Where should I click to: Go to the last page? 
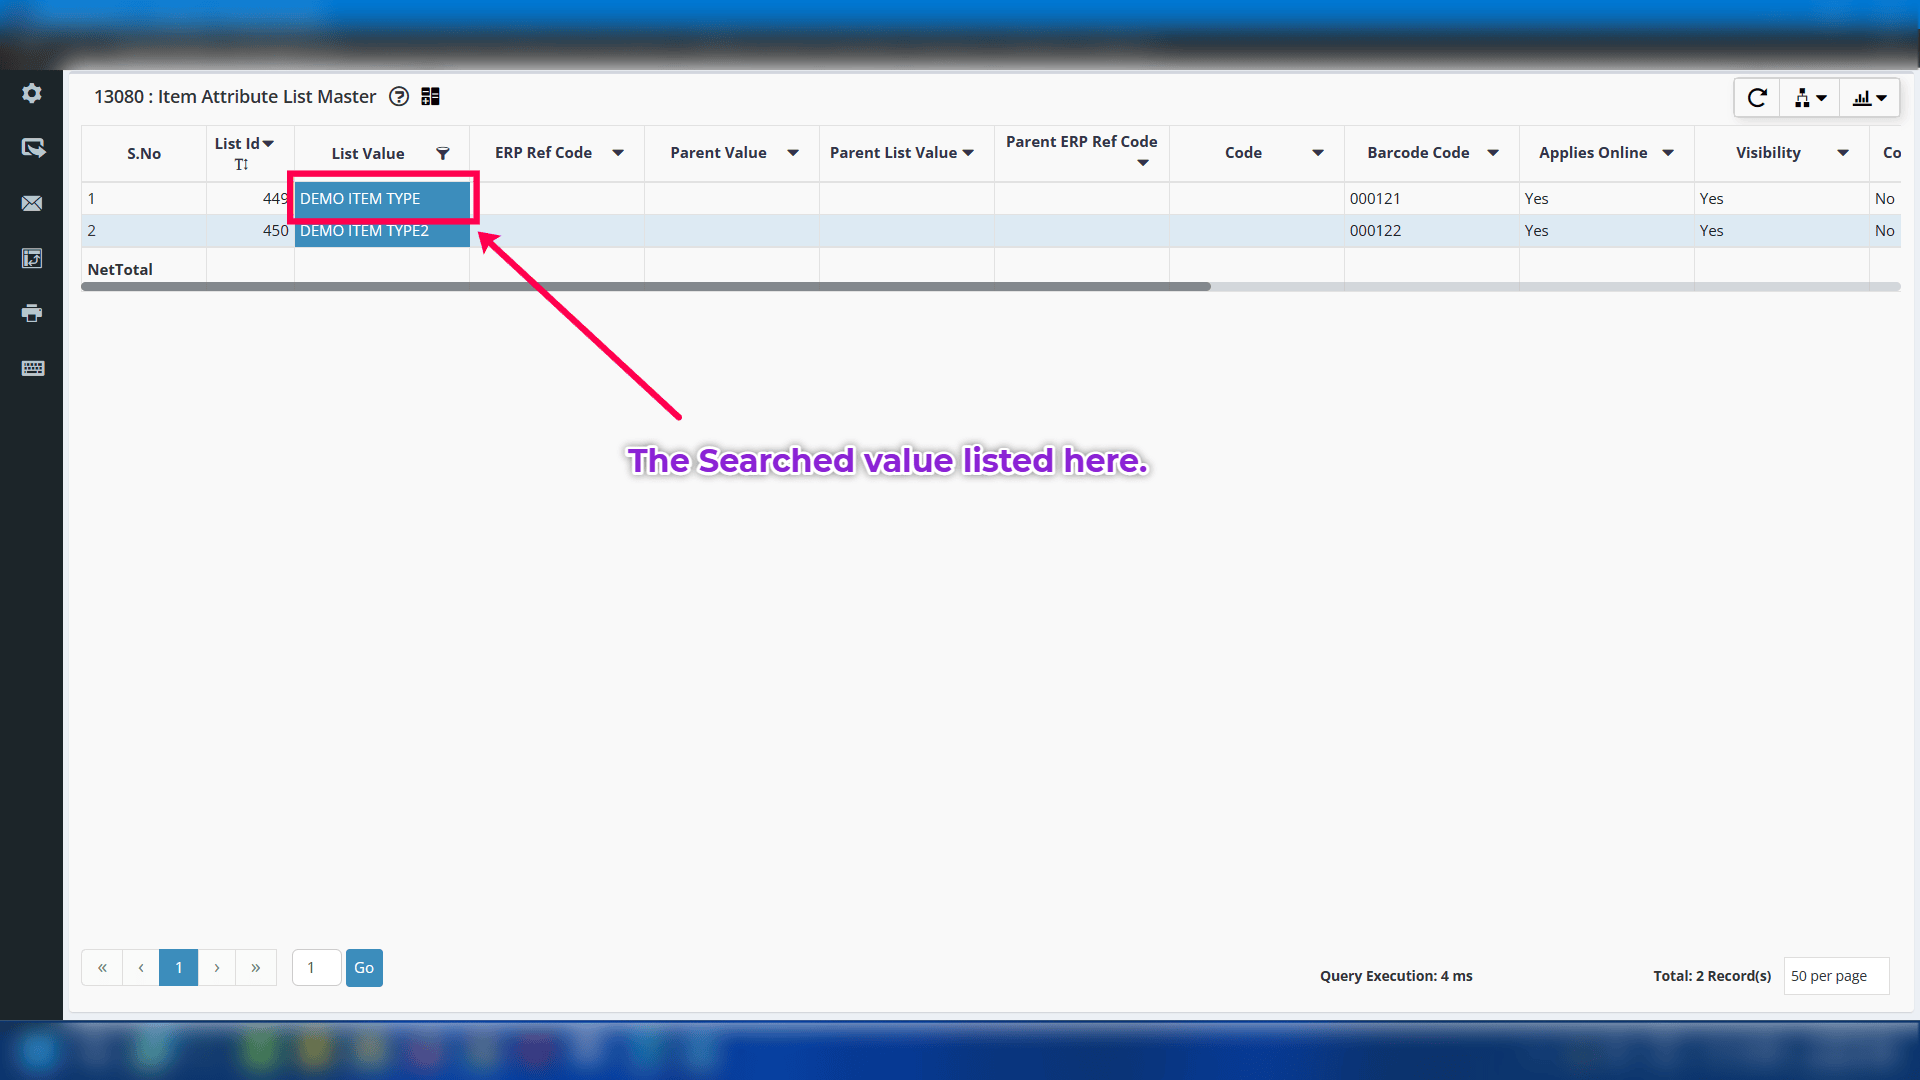coord(256,967)
